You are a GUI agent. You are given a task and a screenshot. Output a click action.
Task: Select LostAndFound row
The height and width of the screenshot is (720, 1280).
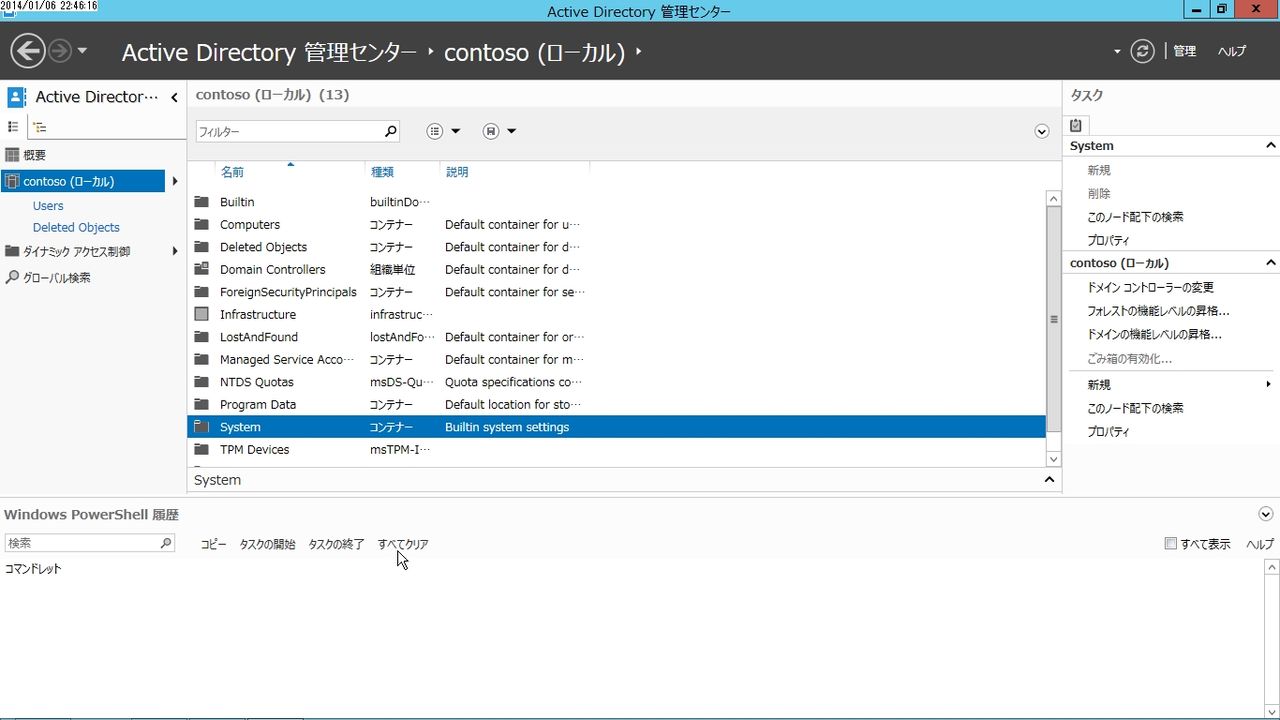pyautogui.click(x=616, y=337)
